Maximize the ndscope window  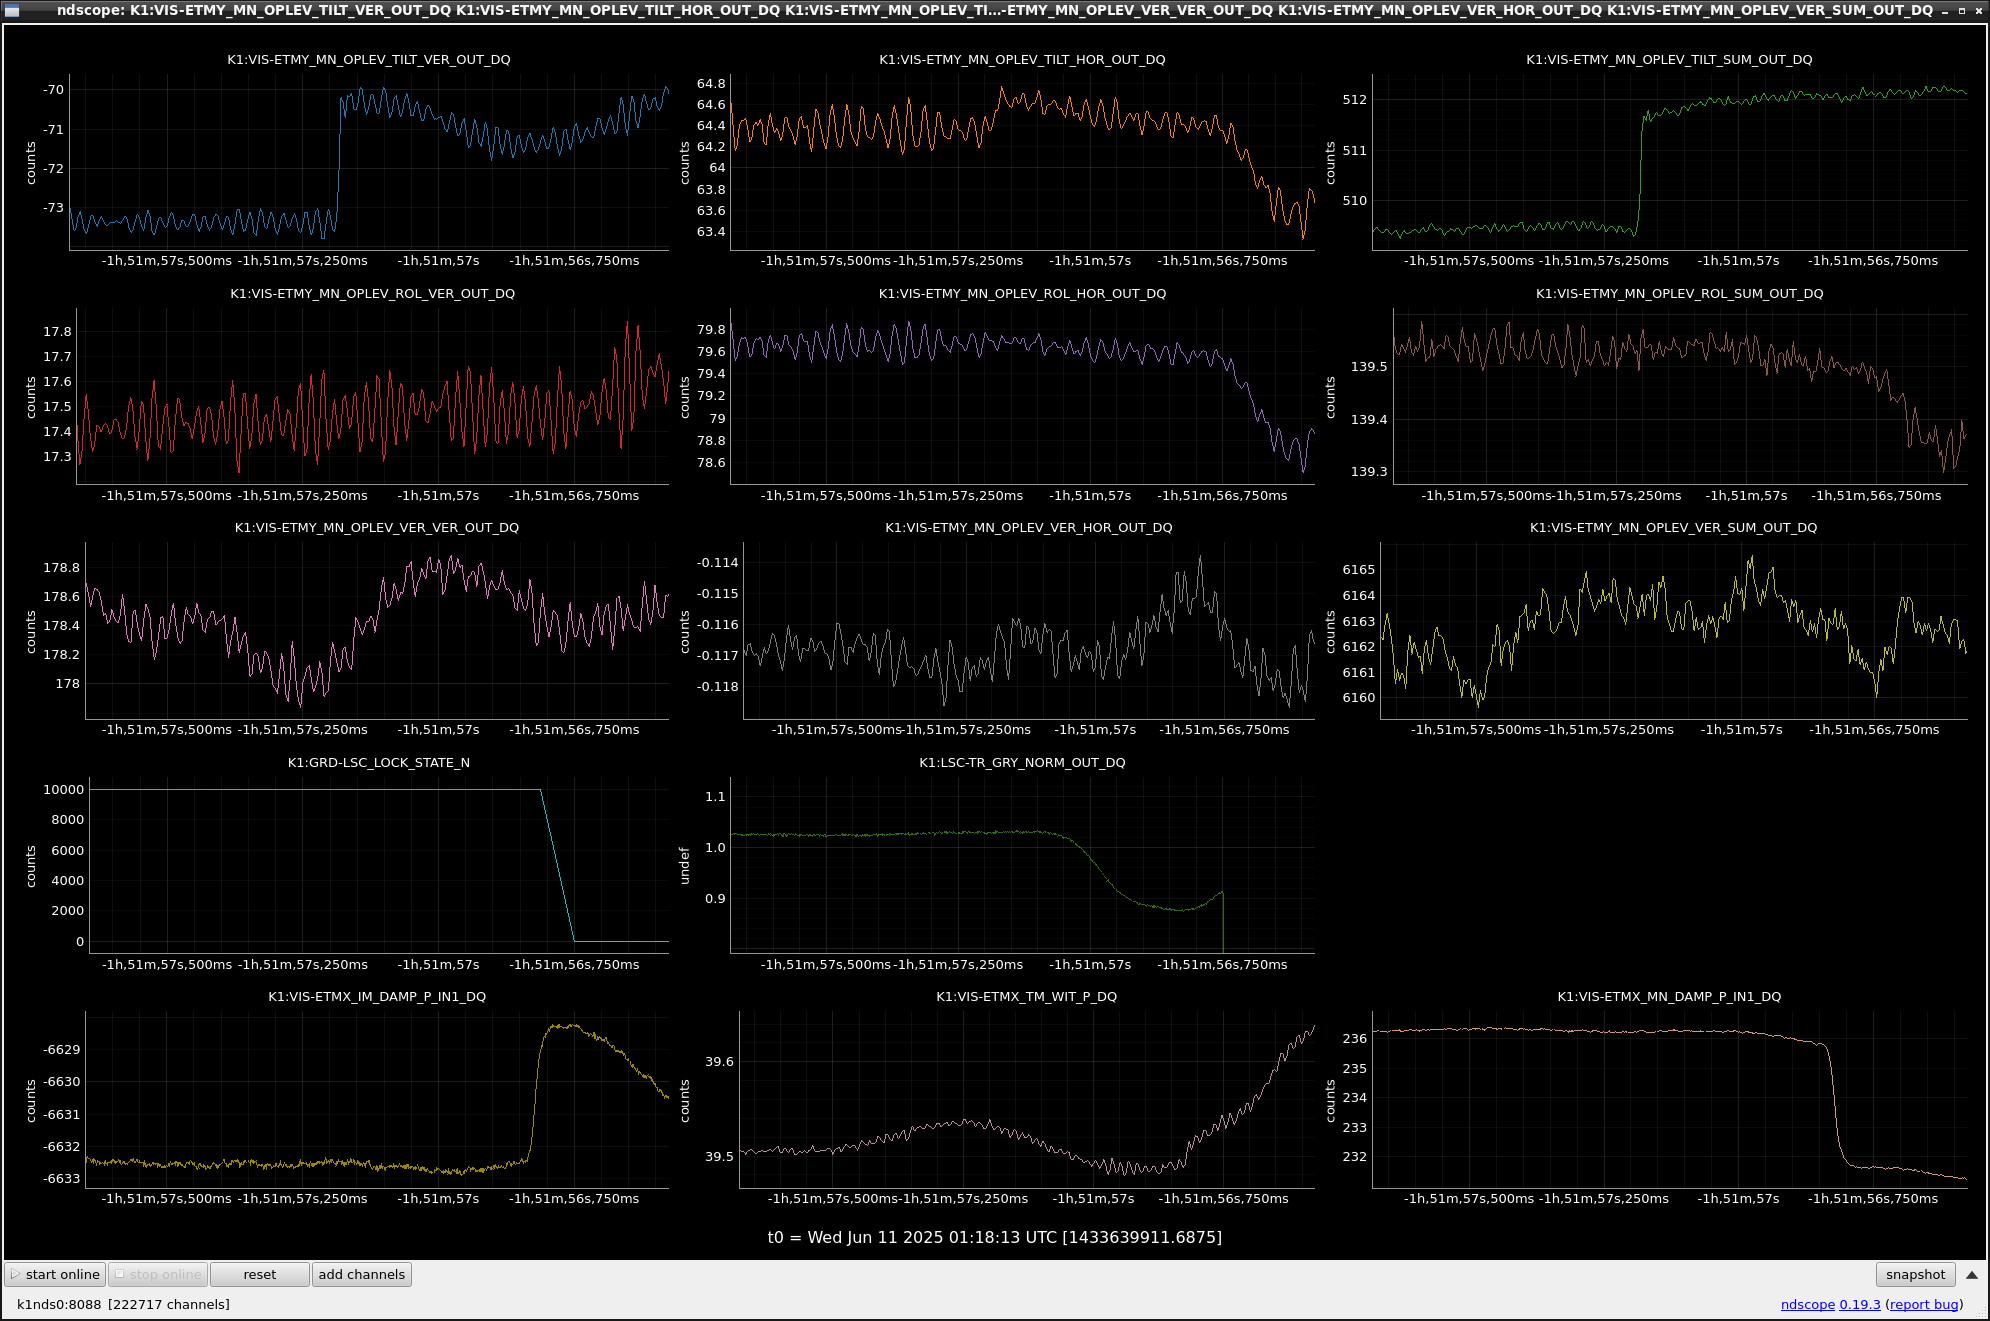[x=1961, y=10]
